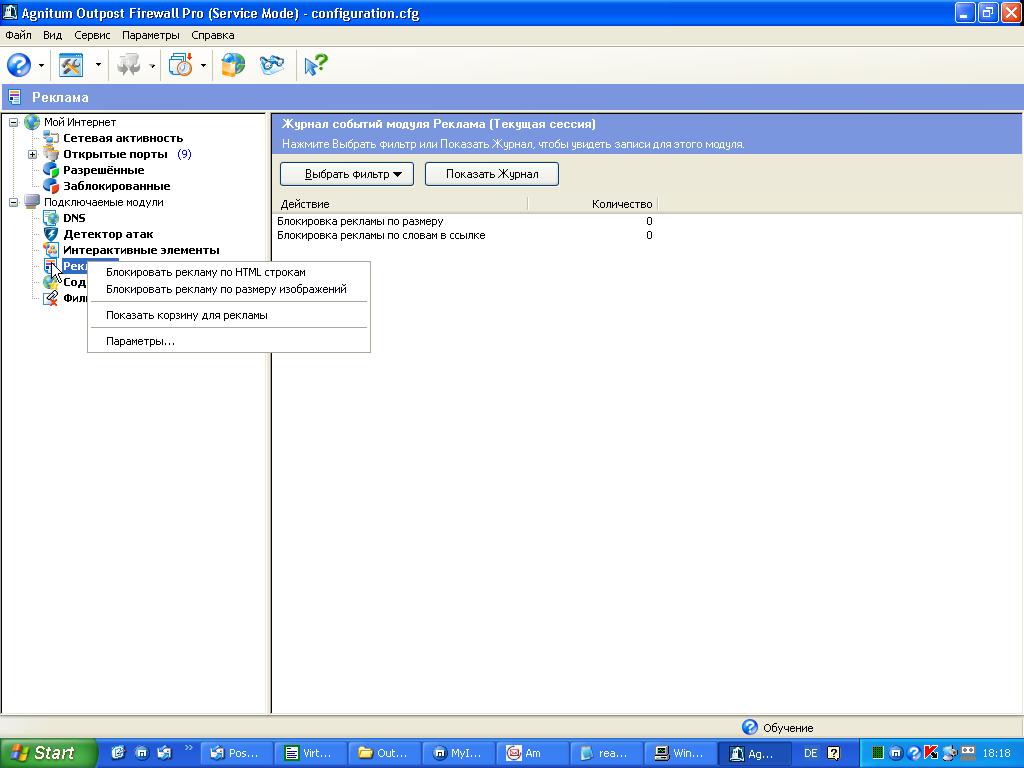Sort by the Действие column header

[400, 204]
